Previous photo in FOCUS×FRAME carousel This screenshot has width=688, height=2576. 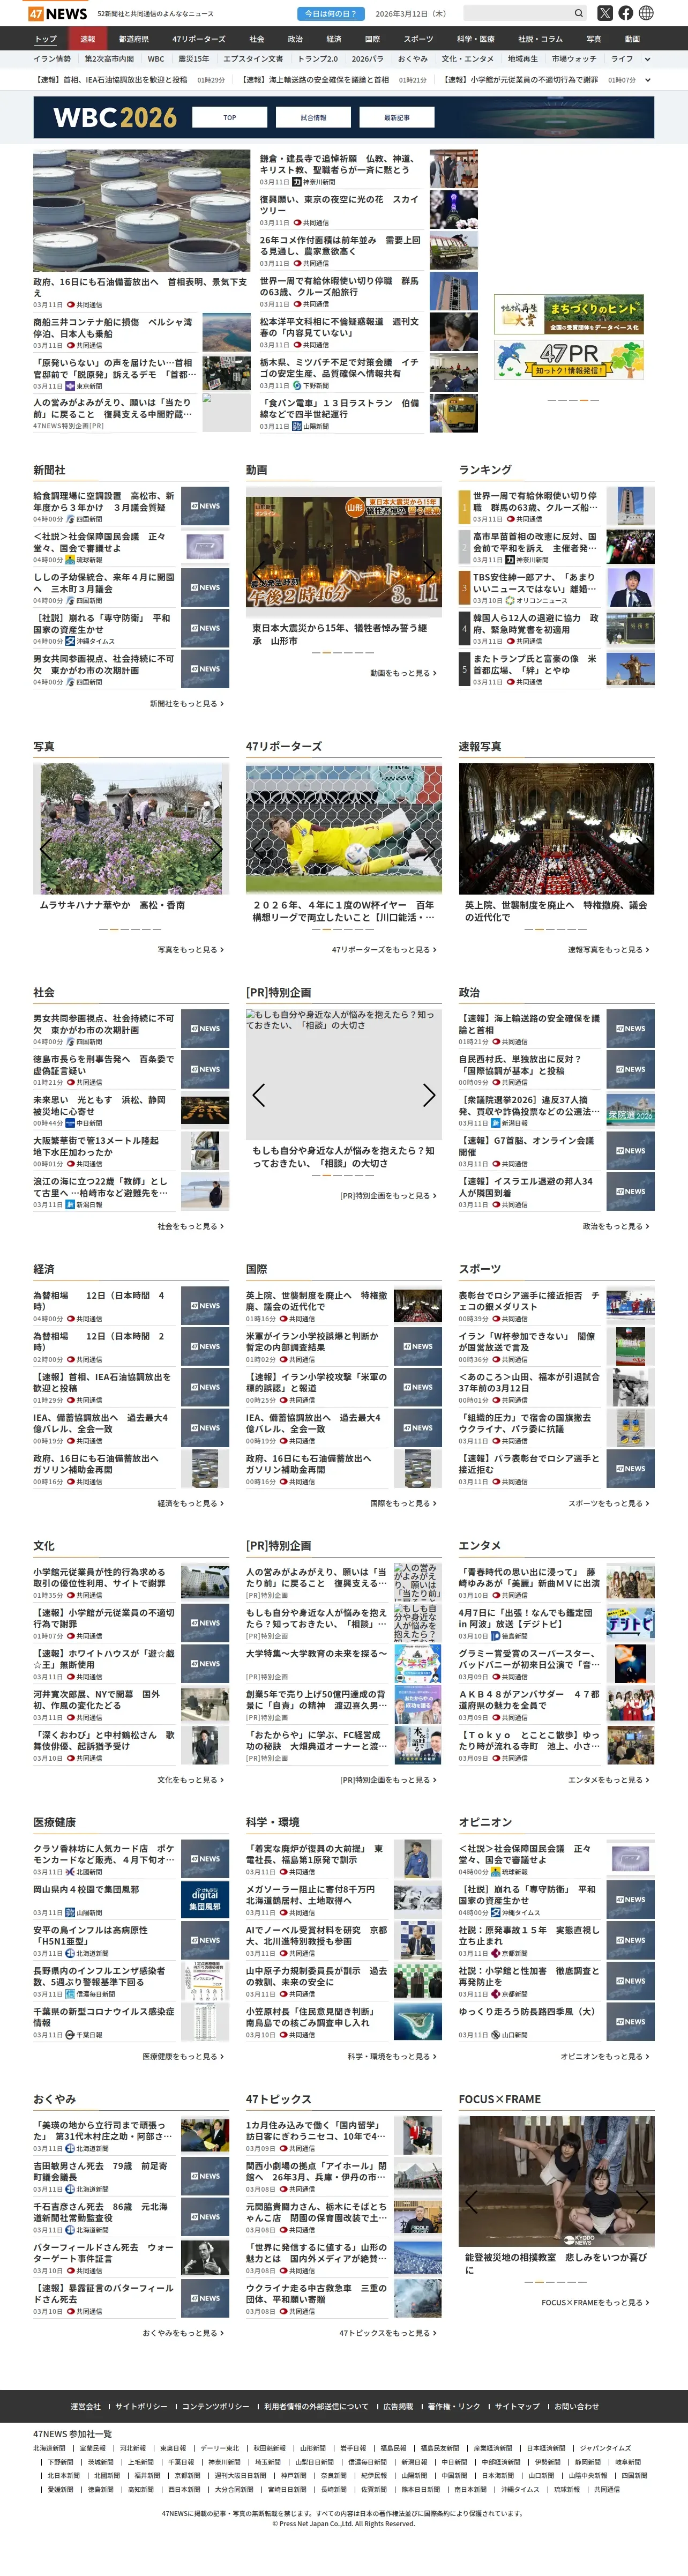click(472, 2202)
